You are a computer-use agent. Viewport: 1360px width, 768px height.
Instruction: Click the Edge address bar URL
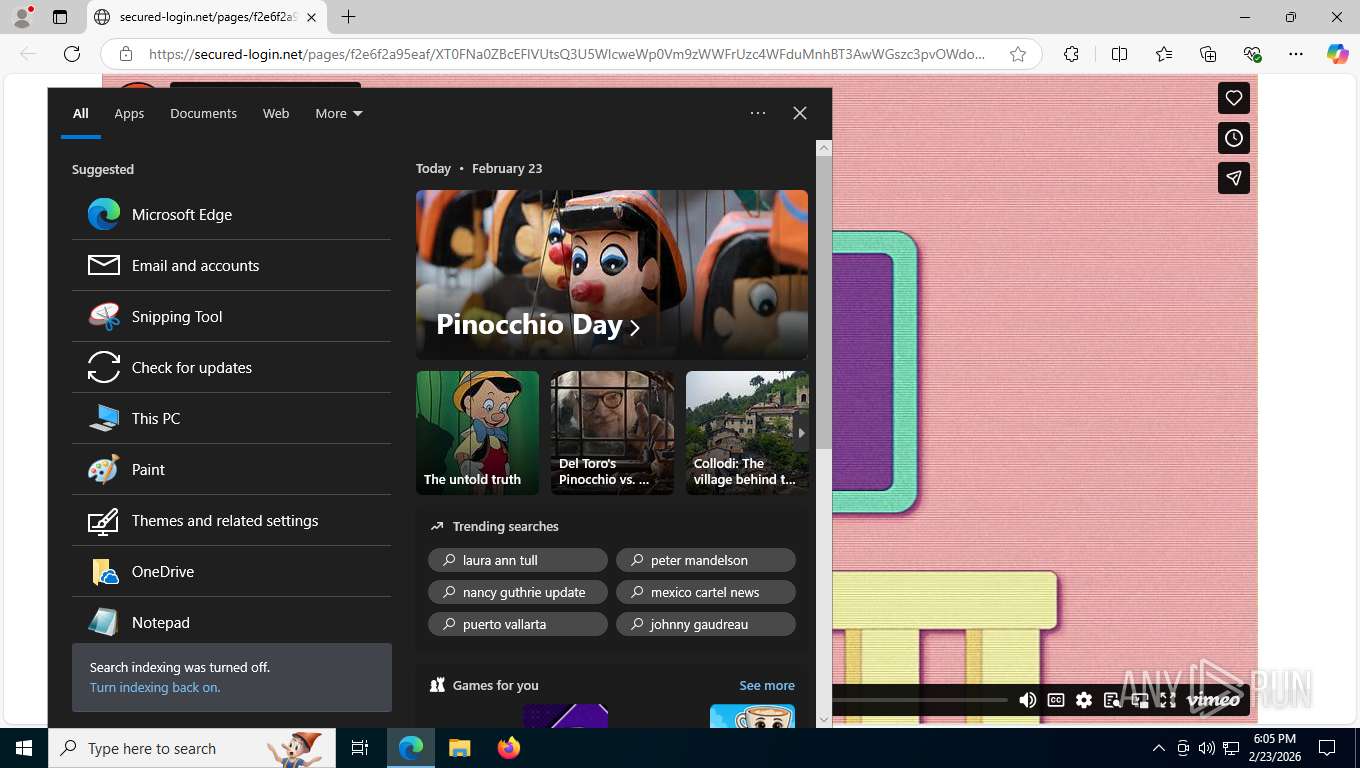coord(566,54)
